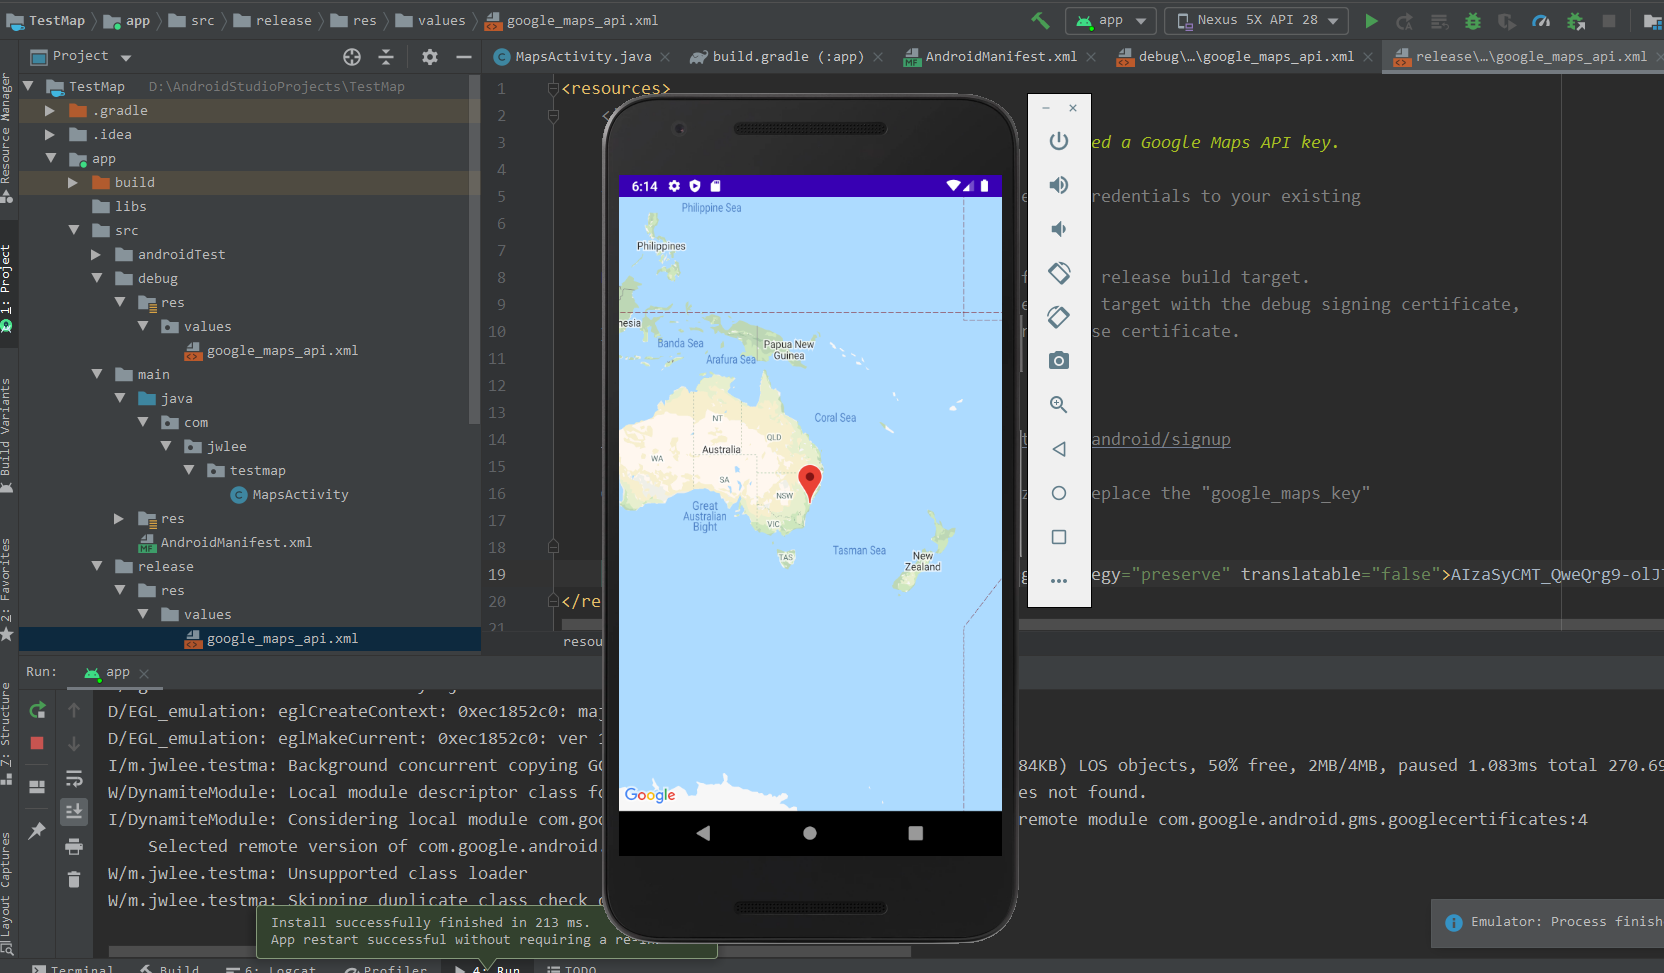The width and height of the screenshot is (1664, 973).
Task: Click the Project tree vertical scrollbar
Action: coord(474,250)
